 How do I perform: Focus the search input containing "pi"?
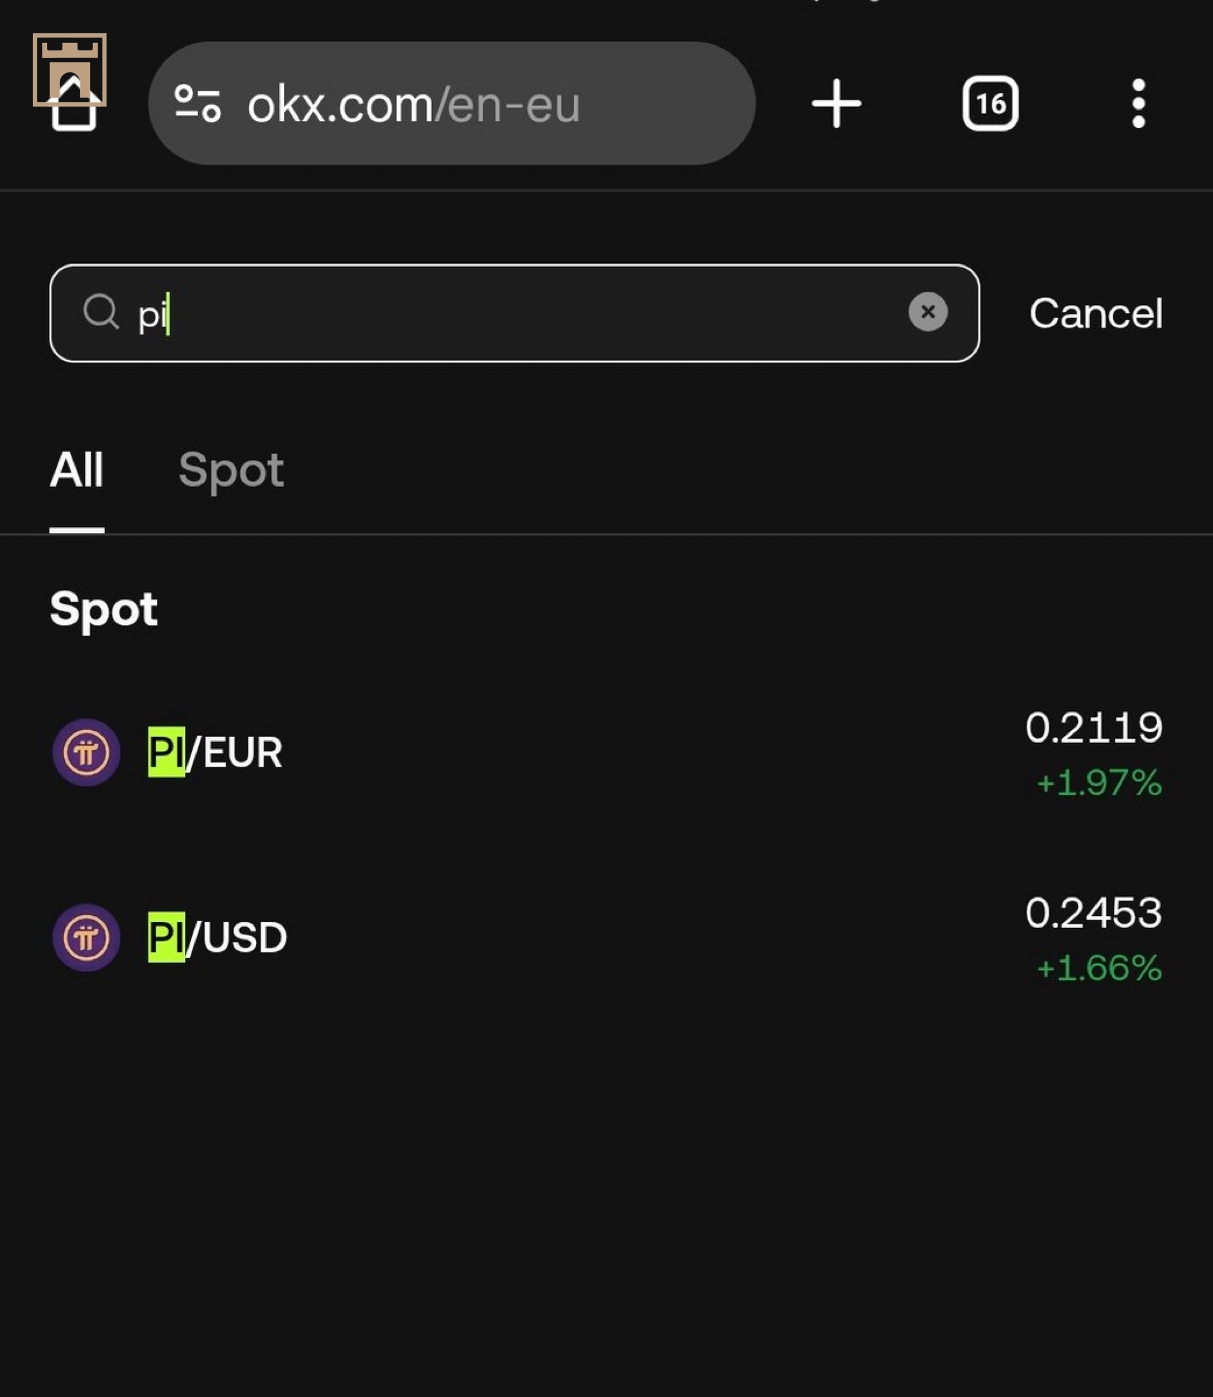tap(520, 313)
